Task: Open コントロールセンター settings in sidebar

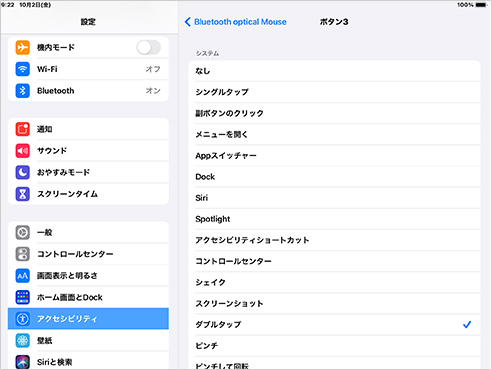Action: (88, 254)
